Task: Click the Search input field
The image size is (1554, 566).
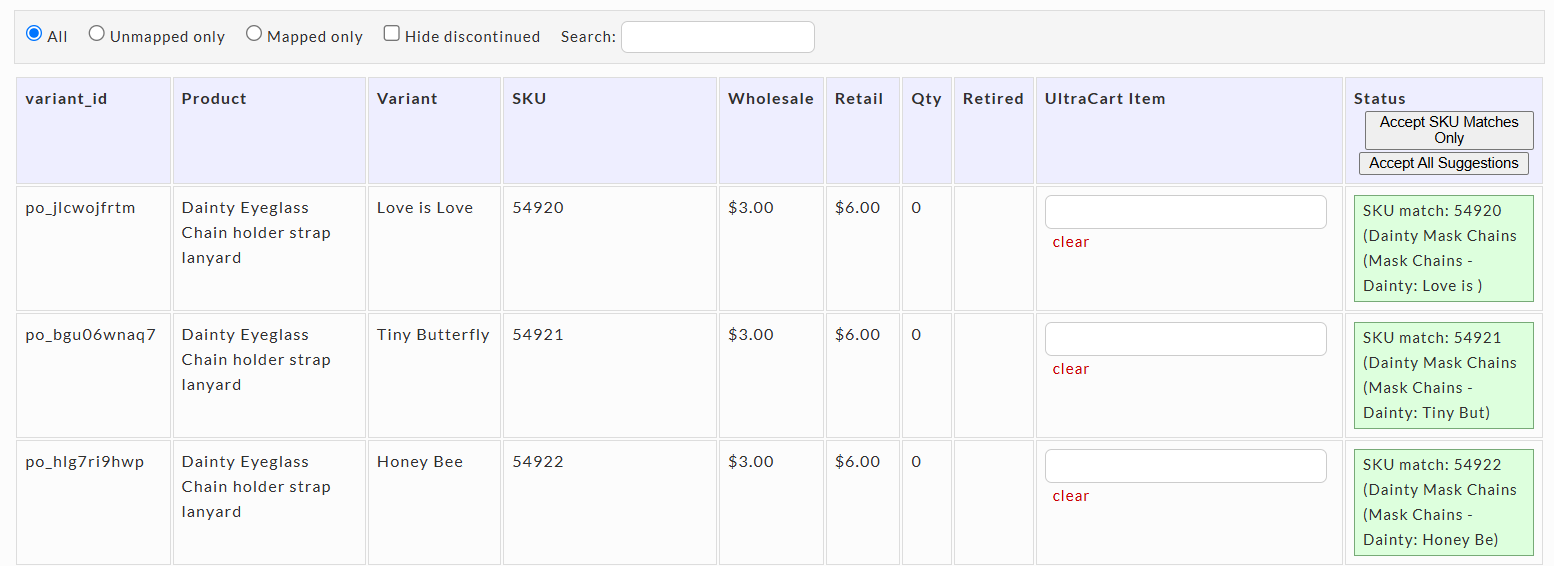Action: (718, 37)
